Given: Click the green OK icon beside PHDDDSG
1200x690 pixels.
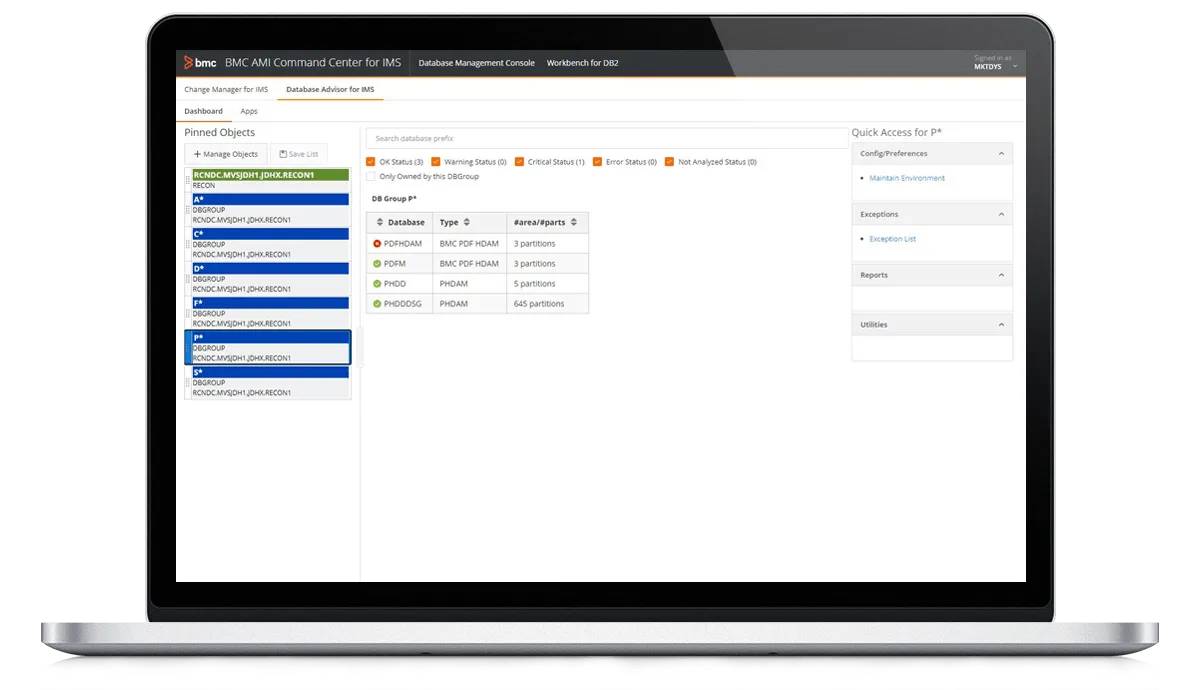Looking at the screenshot, I should [x=377, y=303].
